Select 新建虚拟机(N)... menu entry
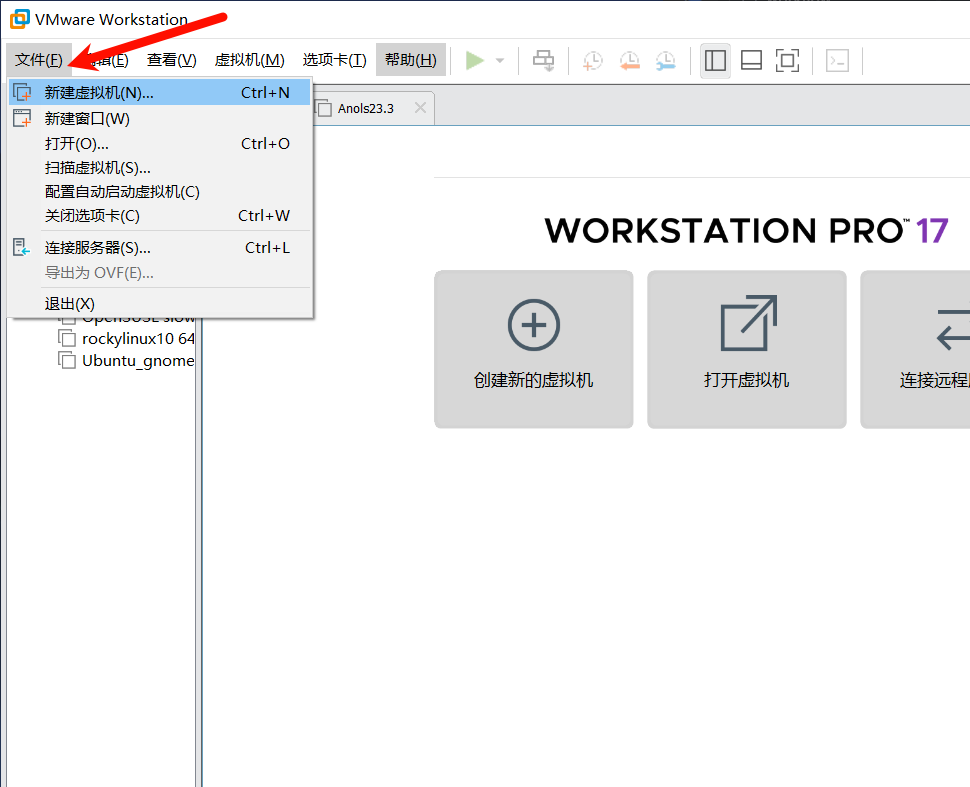The height and width of the screenshot is (787, 970). pyautogui.click(x=99, y=93)
